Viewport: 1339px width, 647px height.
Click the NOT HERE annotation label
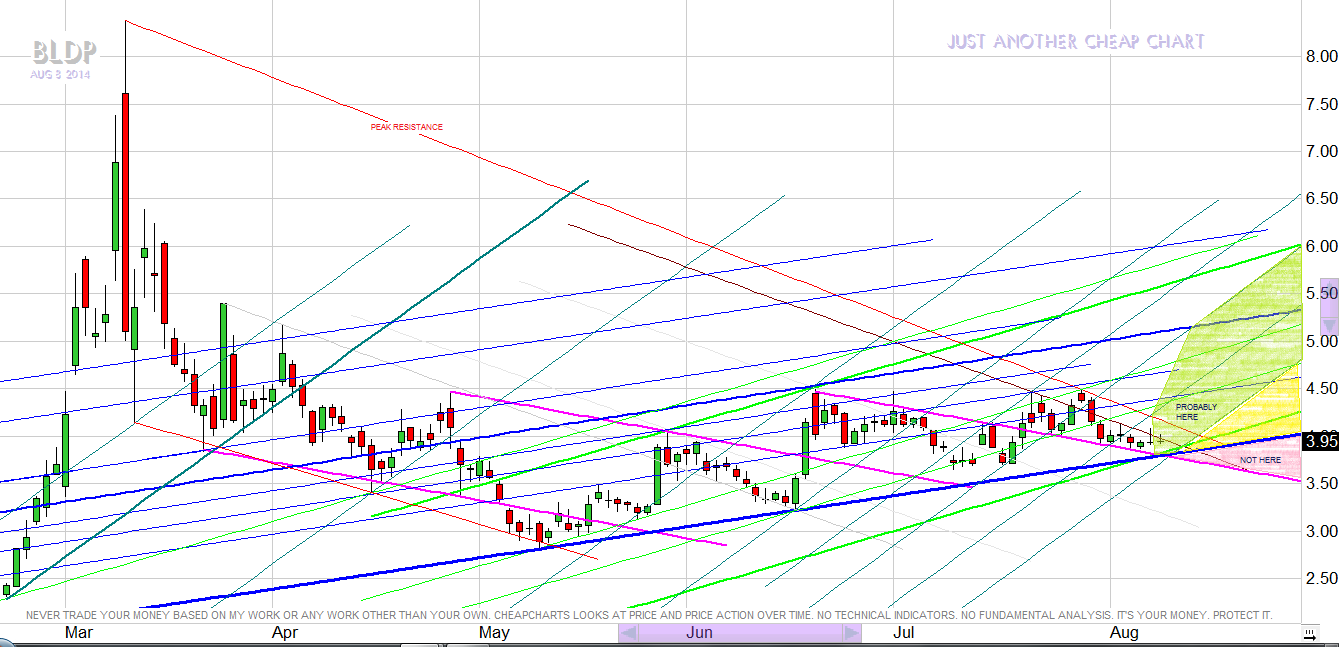coord(1259,460)
